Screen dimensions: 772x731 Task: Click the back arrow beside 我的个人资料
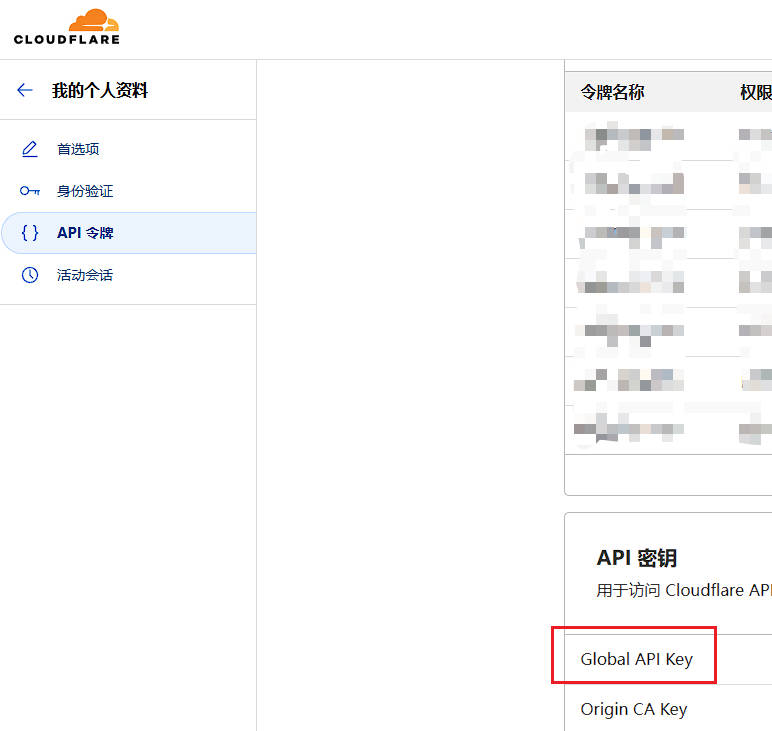point(25,90)
